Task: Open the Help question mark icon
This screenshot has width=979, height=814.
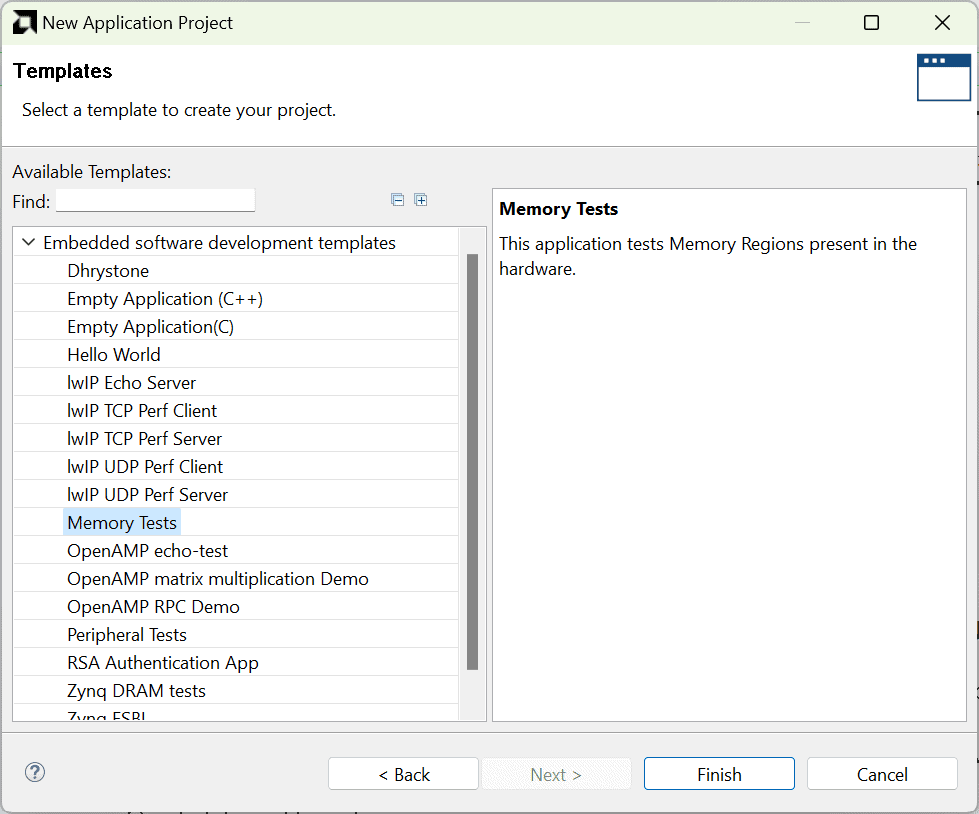Action: click(35, 772)
